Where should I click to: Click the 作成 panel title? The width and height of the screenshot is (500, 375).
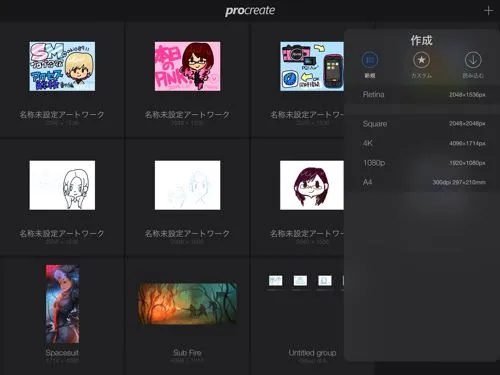(x=421, y=40)
